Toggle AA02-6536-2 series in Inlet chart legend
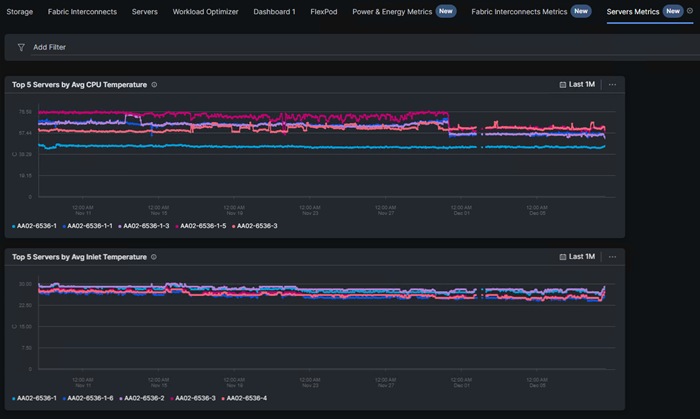The height and width of the screenshot is (419, 700). point(142,398)
